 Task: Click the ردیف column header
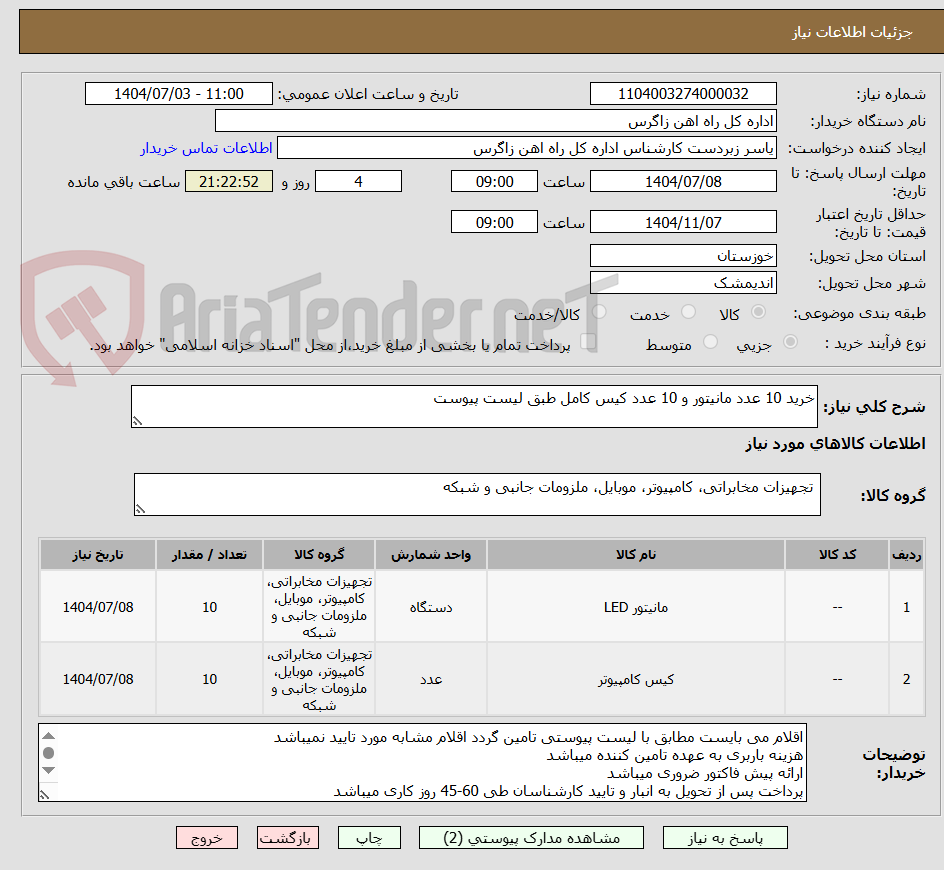906,555
